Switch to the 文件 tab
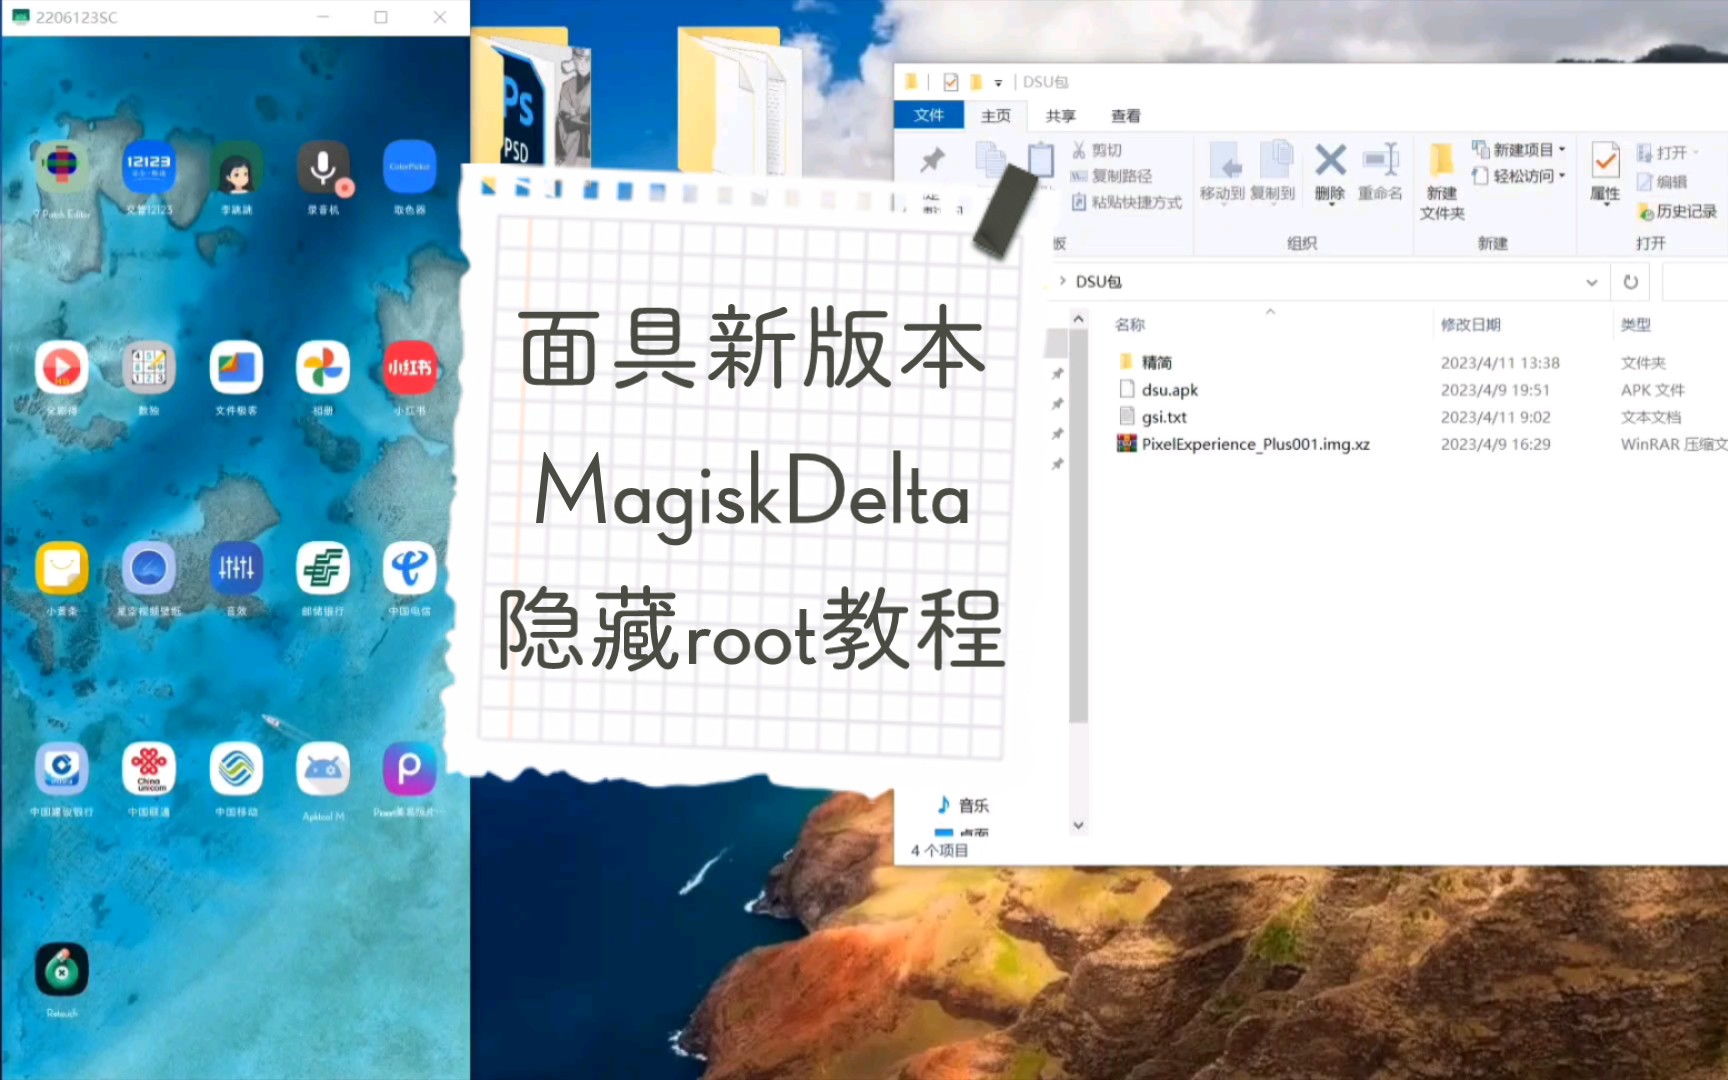Image resolution: width=1728 pixels, height=1080 pixels. pyautogui.click(x=929, y=115)
